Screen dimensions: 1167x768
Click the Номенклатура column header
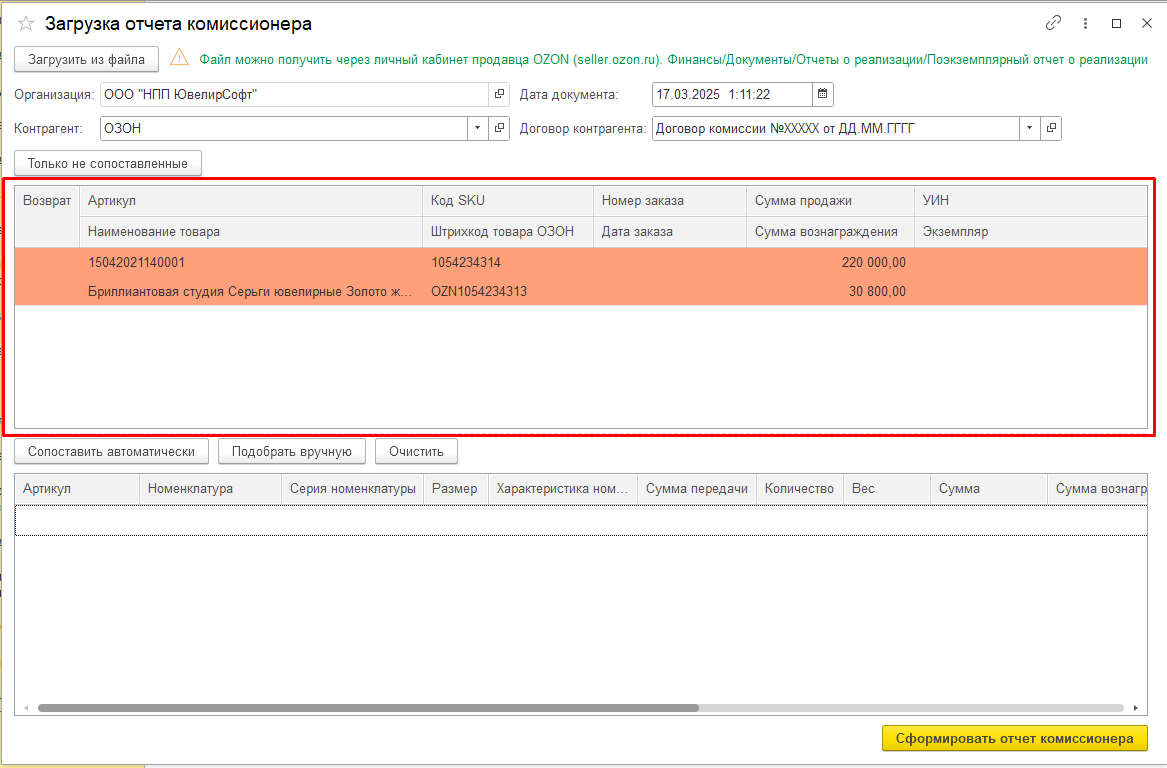(211, 489)
